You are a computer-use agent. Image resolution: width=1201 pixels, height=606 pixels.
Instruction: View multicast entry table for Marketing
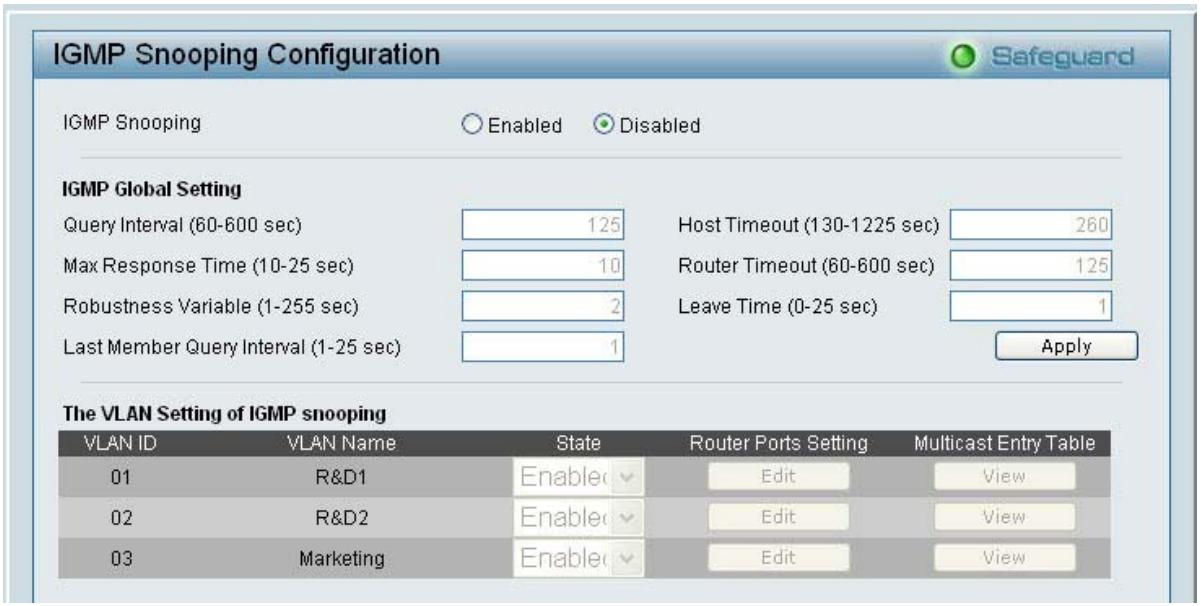[1004, 558]
